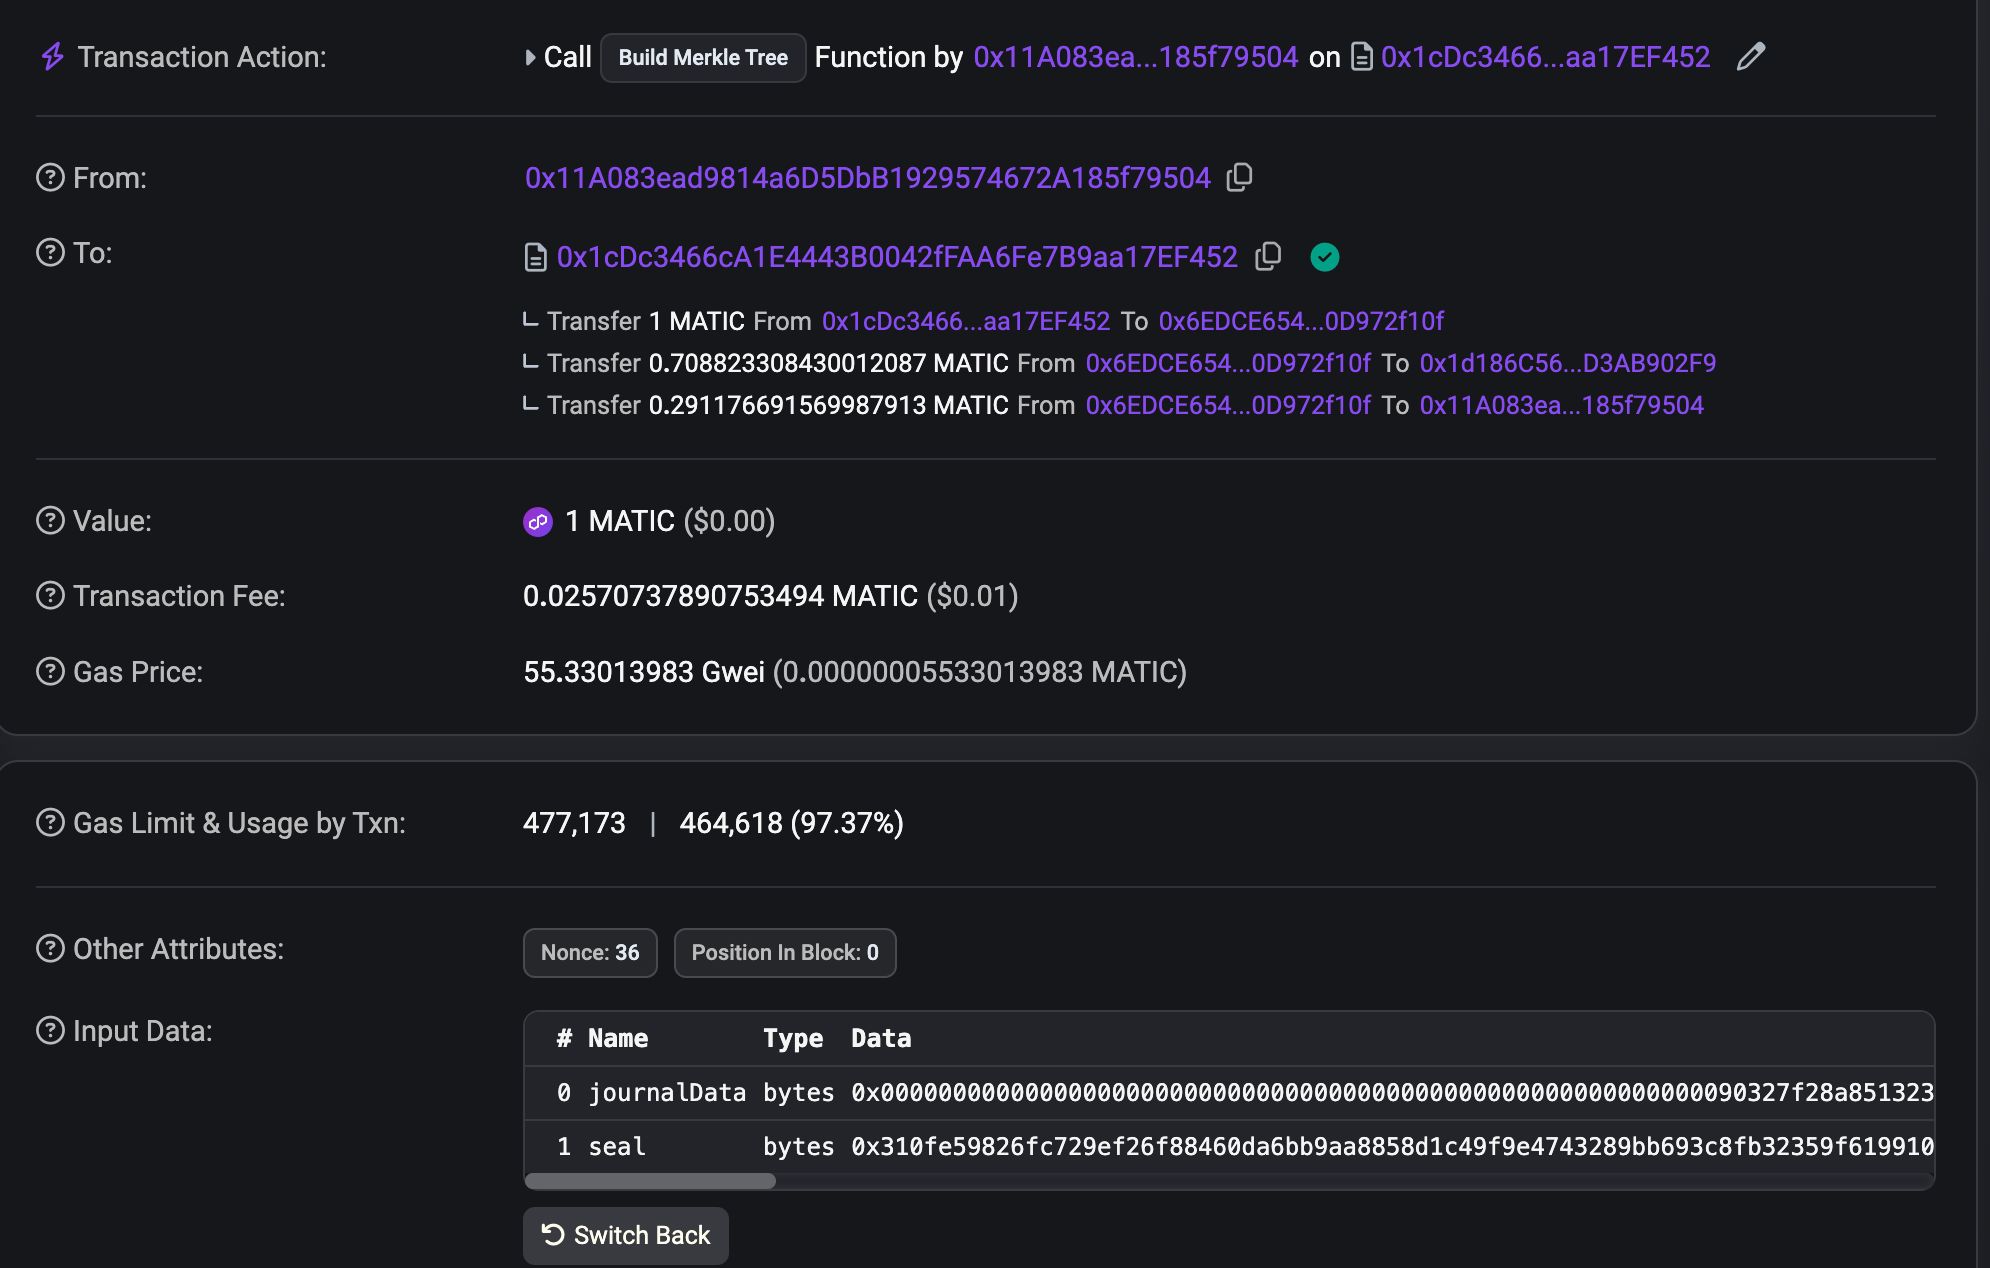Select the seal bytes data value

pyautogui.click(x=1392, y=1147)
